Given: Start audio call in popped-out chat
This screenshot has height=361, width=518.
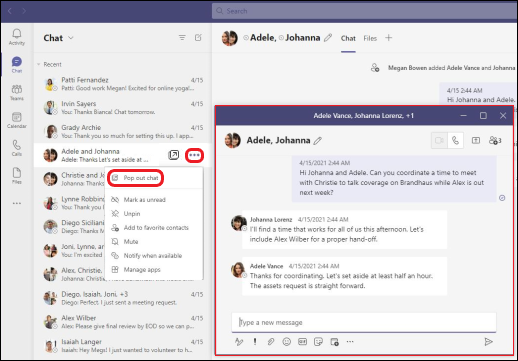Looking at the screenshot, I should (x=455, y=140).
